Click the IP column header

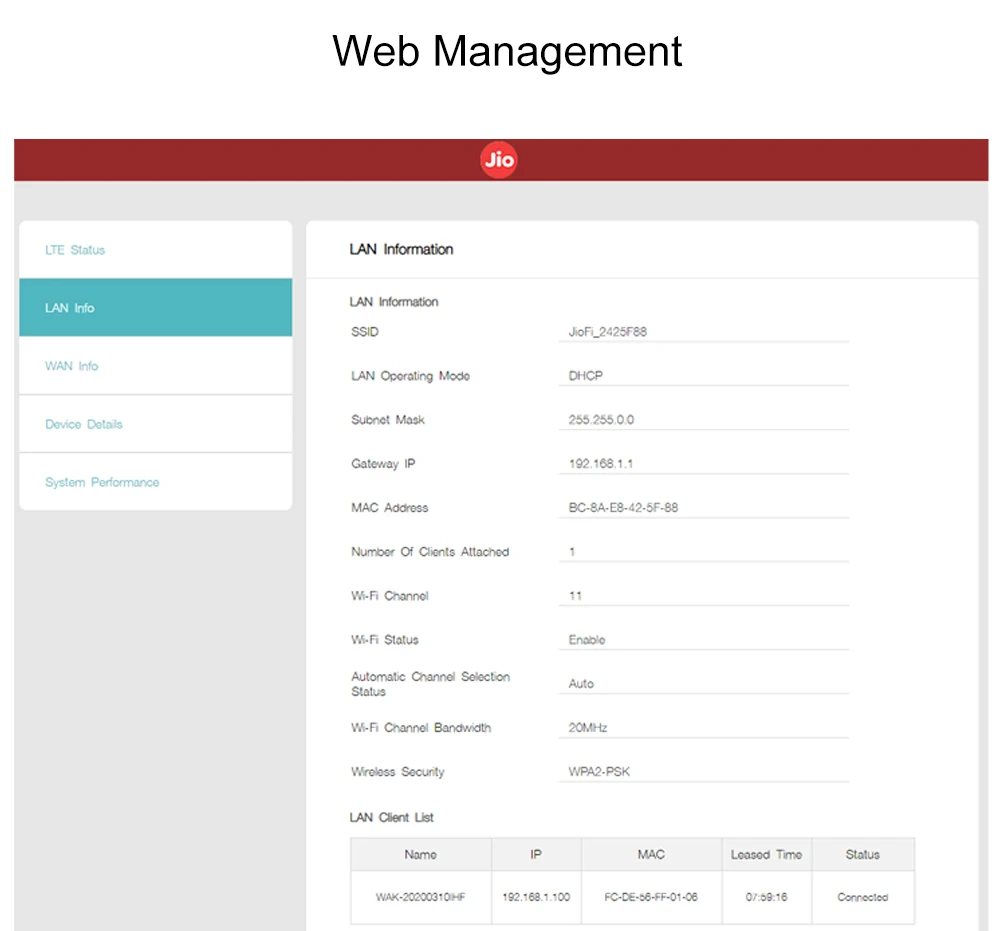536,854
